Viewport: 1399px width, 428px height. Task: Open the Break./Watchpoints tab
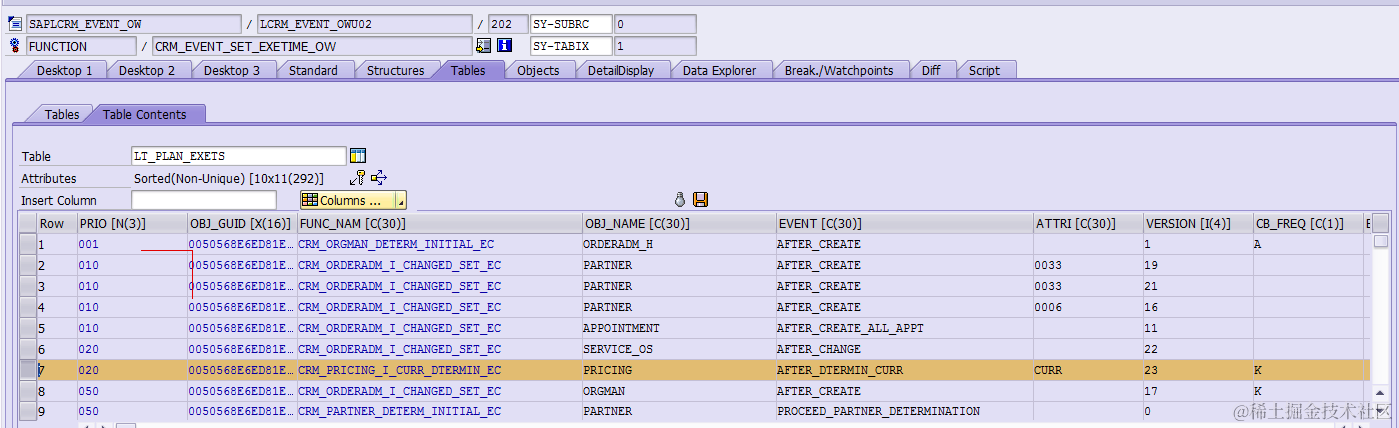point(838,70)
